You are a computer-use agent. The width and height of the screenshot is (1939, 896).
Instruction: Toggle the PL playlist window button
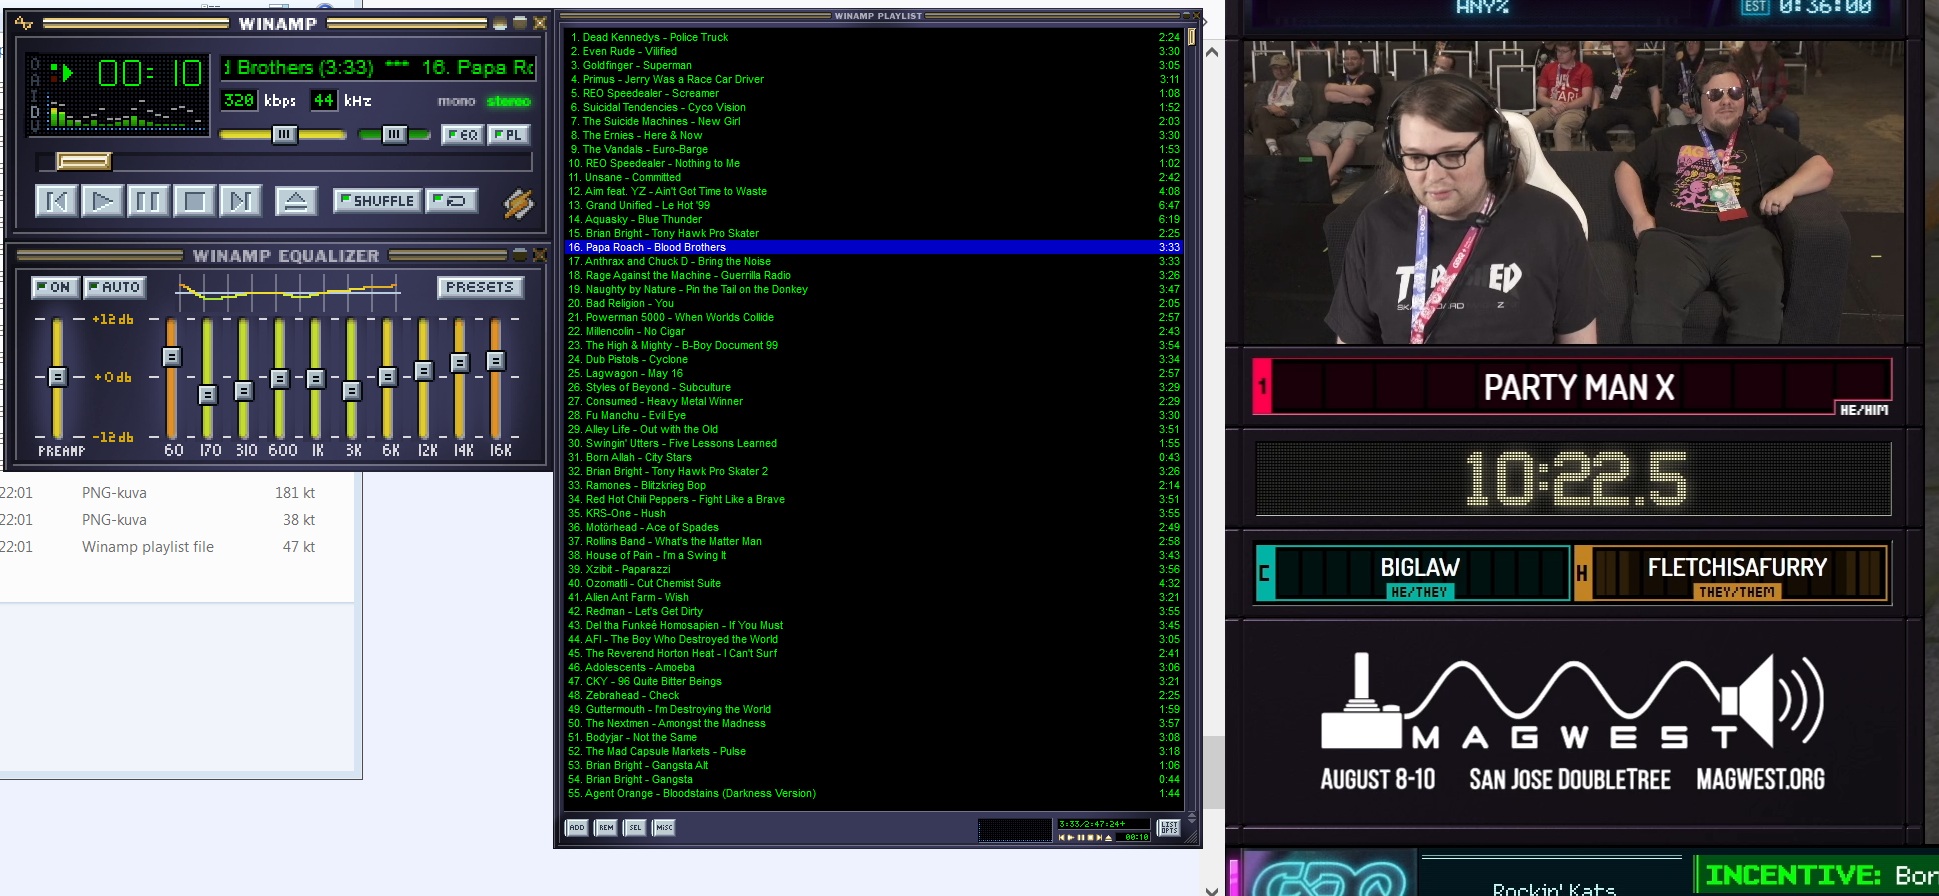(x=508, y=134)
